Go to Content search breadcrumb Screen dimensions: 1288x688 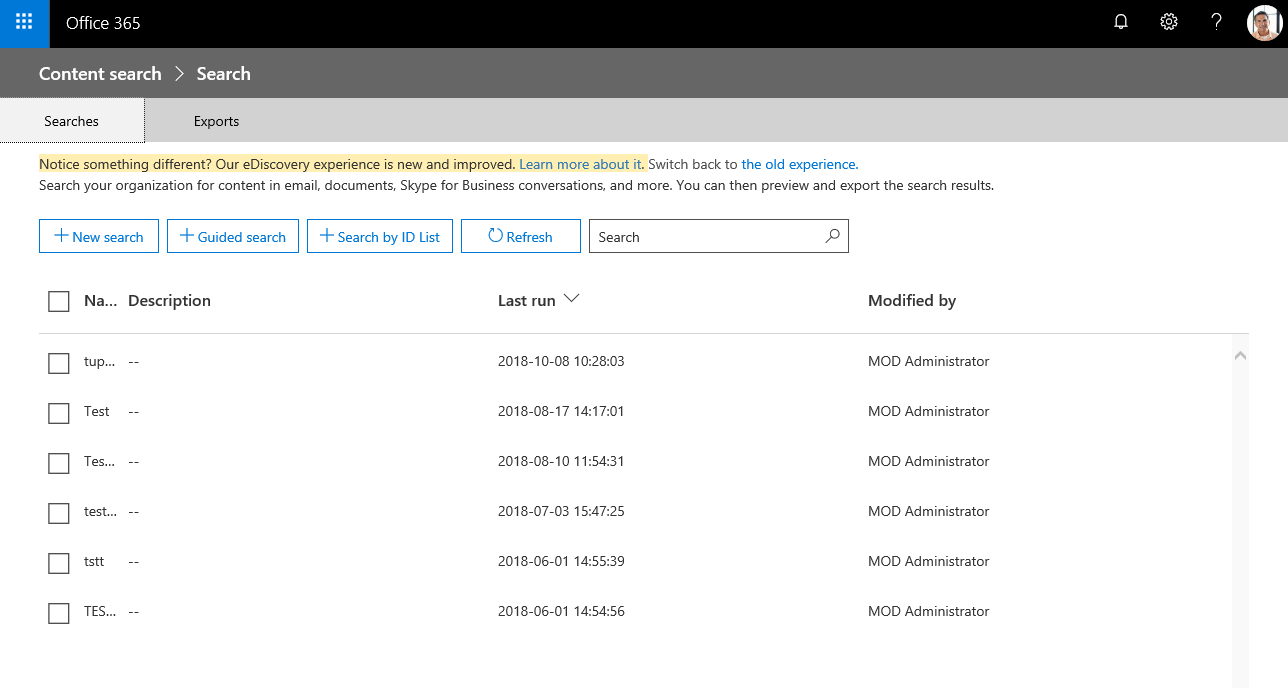pos(100,74)
